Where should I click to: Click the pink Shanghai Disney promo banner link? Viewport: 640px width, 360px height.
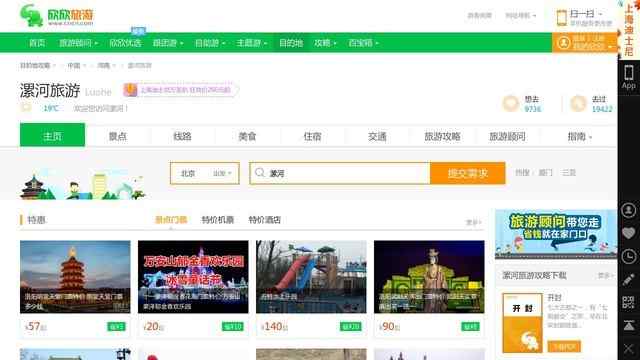tap(186, 90)
